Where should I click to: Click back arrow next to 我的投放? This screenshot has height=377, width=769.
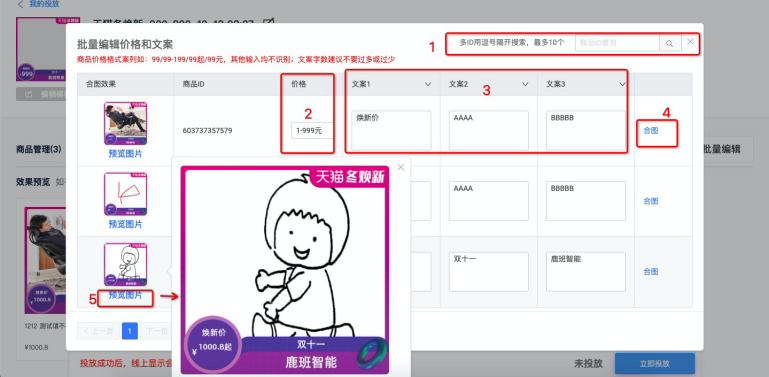(x=21, y=4)
